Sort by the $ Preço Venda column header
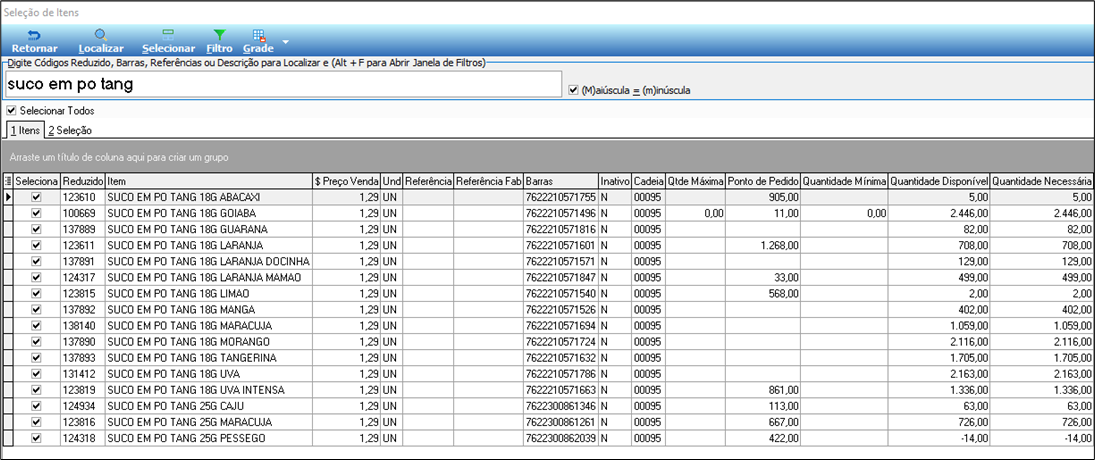The width and height of the screenshot is (1095, 460). pyautogui.click(x=346, y=181)
